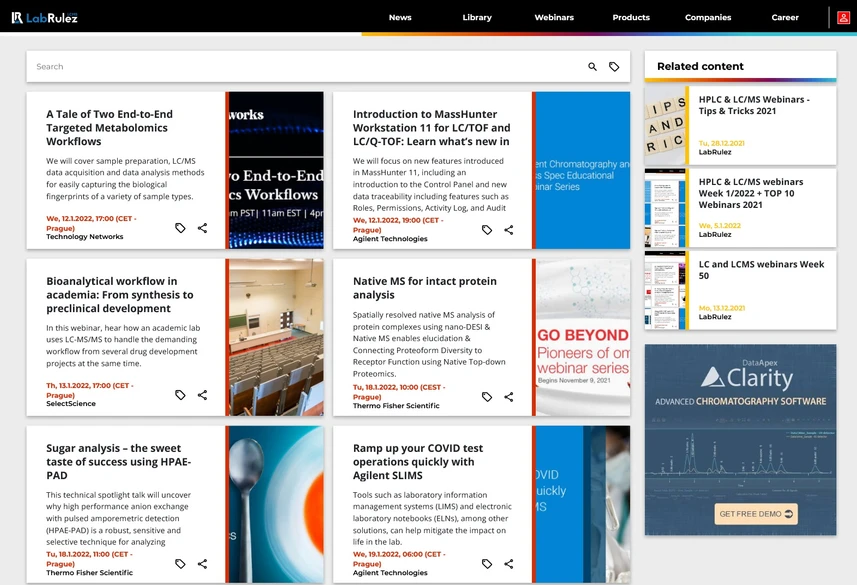Click Agilent Technologies label on MassHunter card
The height and width of the screenshot is (585, 857).
(x=390, y=239)
